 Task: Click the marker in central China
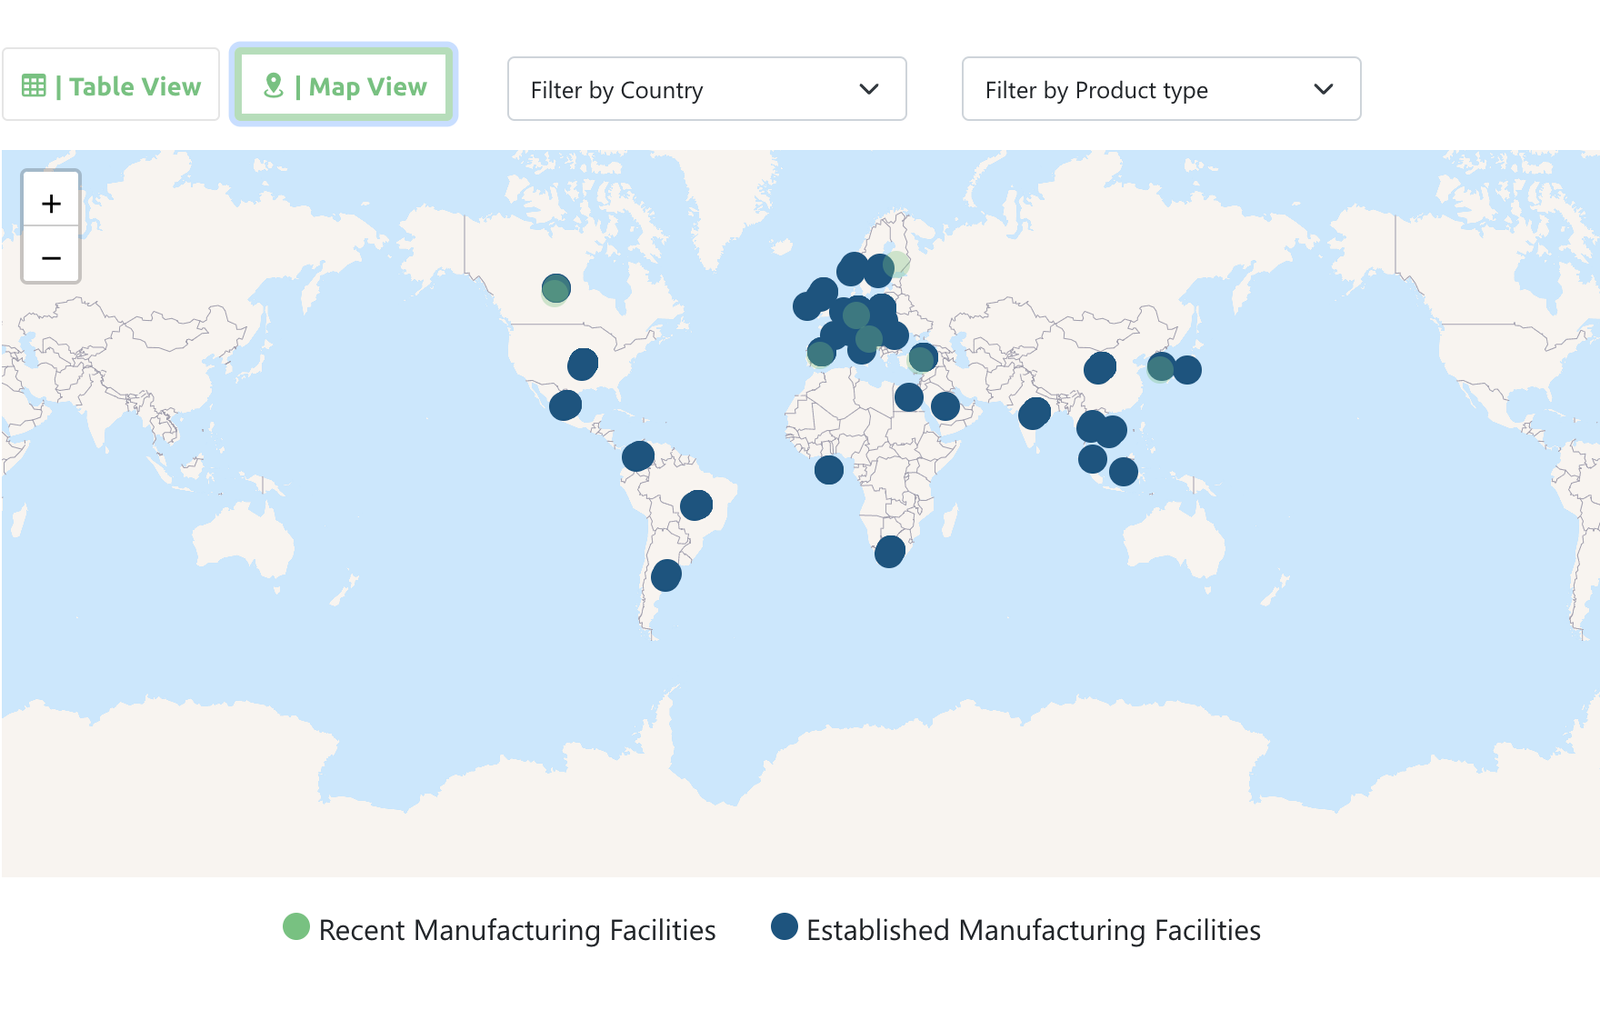tap(1100, 368)
